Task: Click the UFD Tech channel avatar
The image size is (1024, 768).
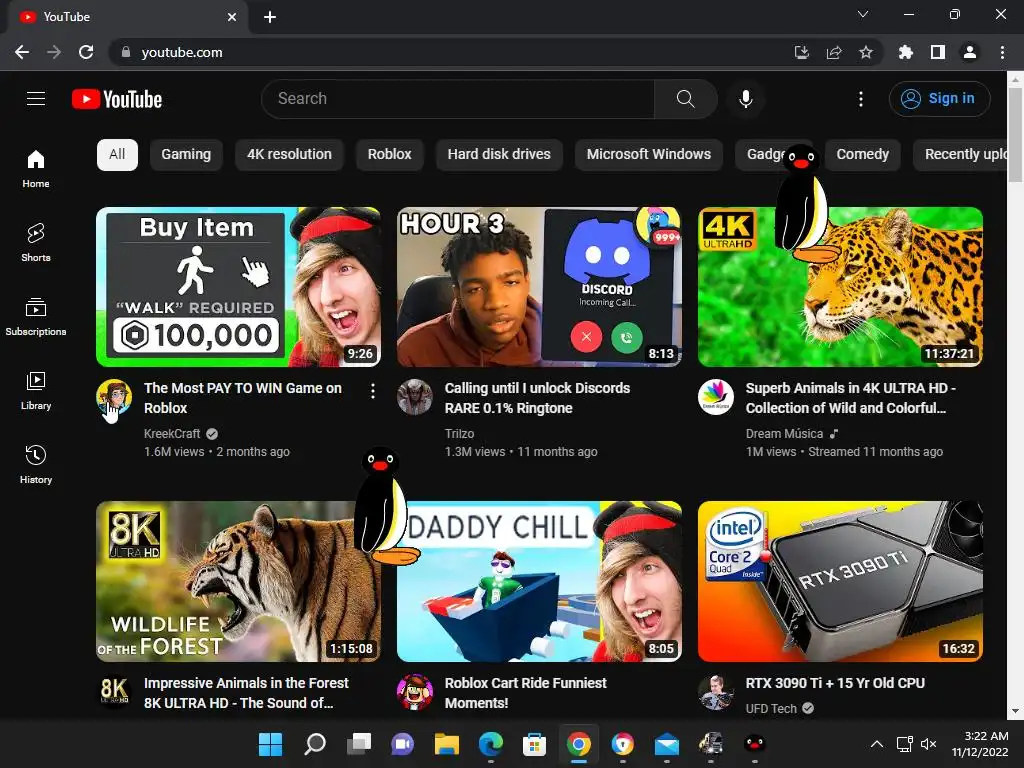Action: (x=716, y=692)
